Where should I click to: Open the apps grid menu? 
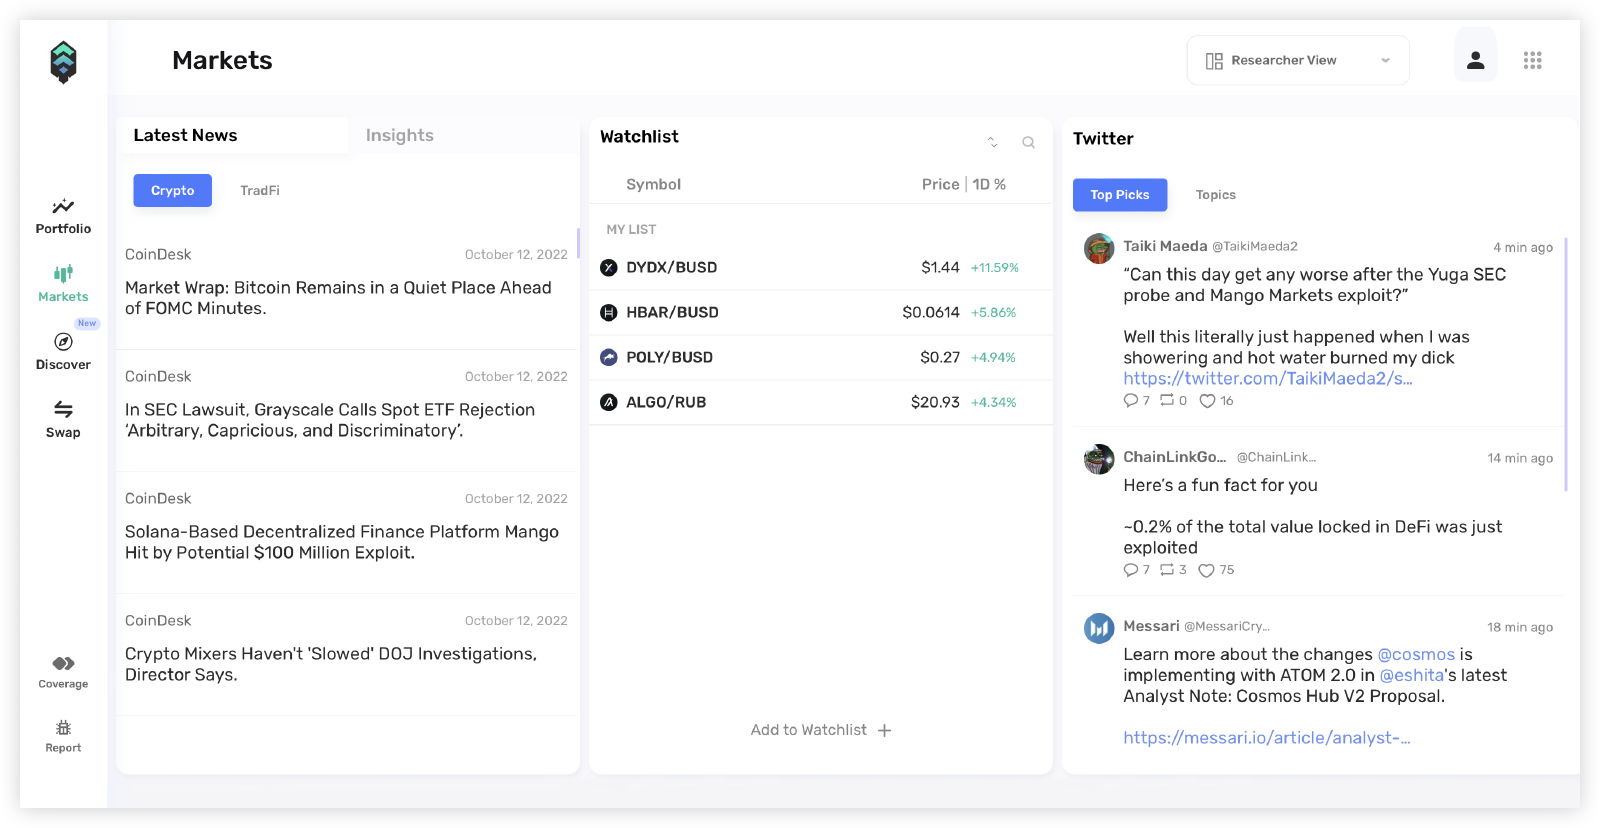[1532, 60]
